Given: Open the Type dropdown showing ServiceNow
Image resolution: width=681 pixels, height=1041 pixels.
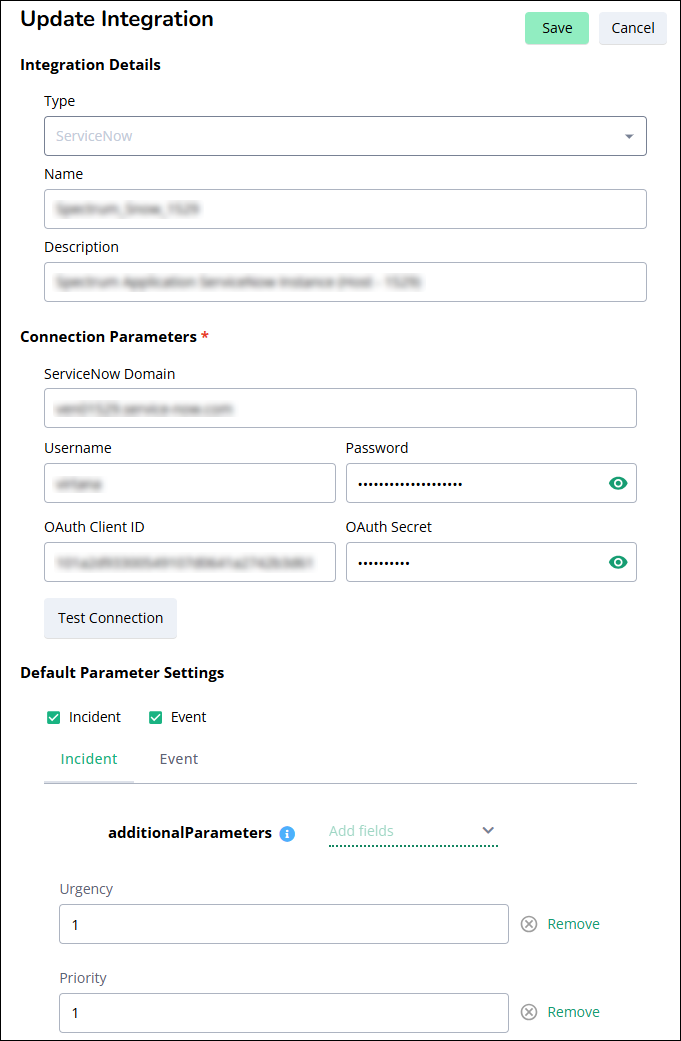Looking at the screenshot, I should 345,136.
